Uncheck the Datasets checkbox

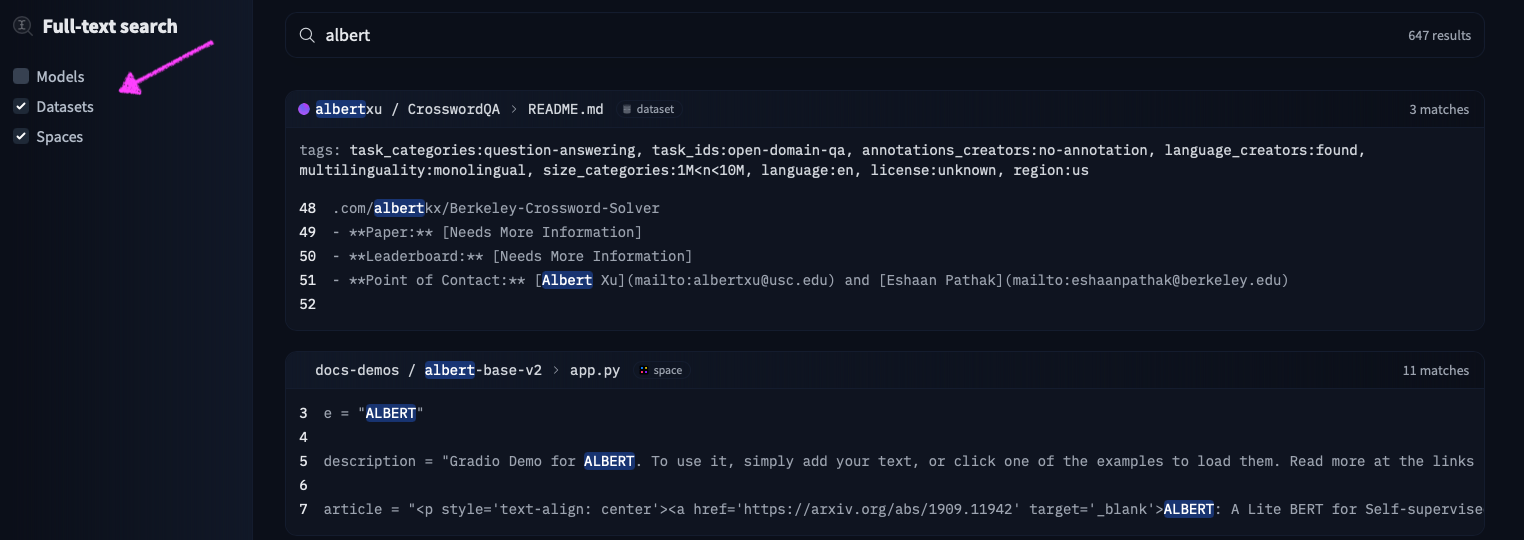pyautogui.click(x=21, y=106)
